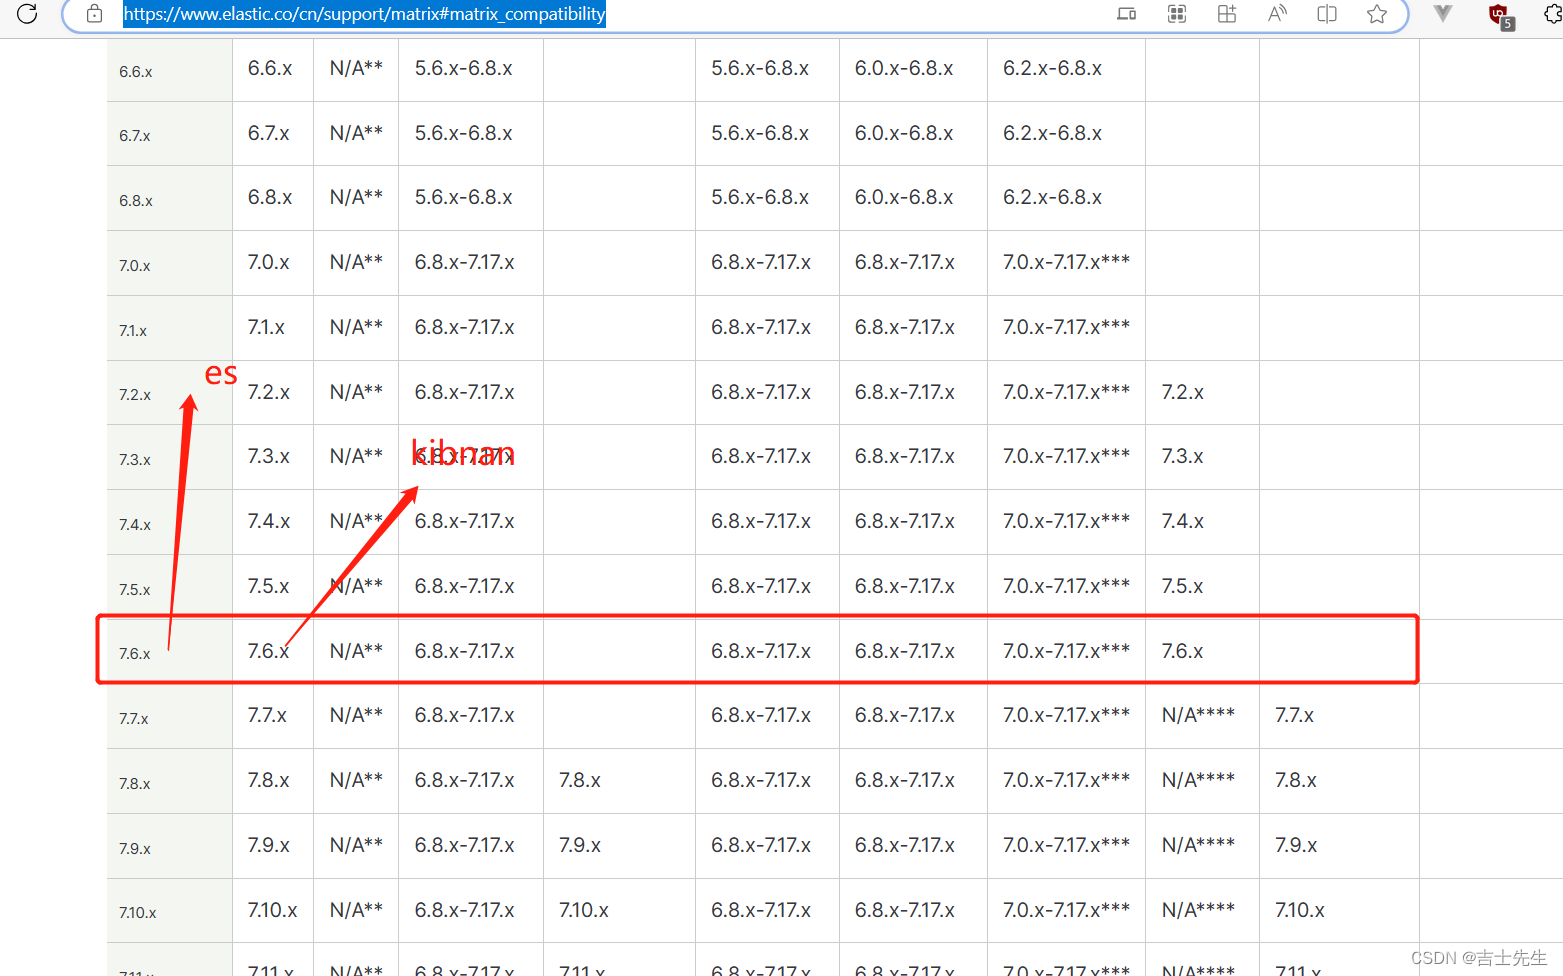This screenshot has width=1563, height=976.
Task: Click the 7.0.x-7.17.x*** cell in row 7.6.x
Action: pos(1066,651)
